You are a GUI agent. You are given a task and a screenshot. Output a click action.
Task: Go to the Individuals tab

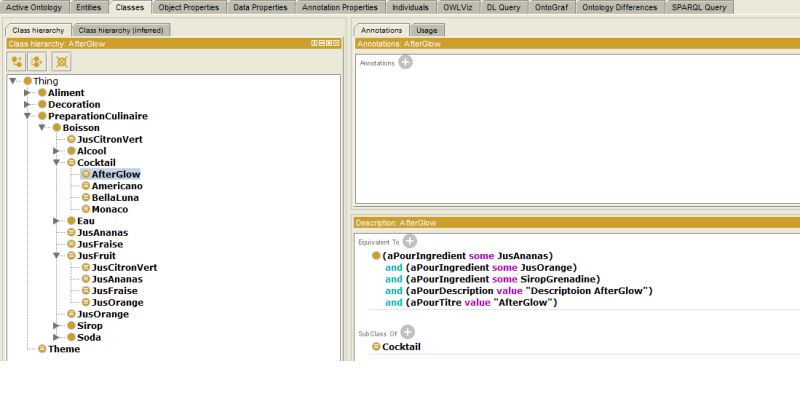click(410, 7)
